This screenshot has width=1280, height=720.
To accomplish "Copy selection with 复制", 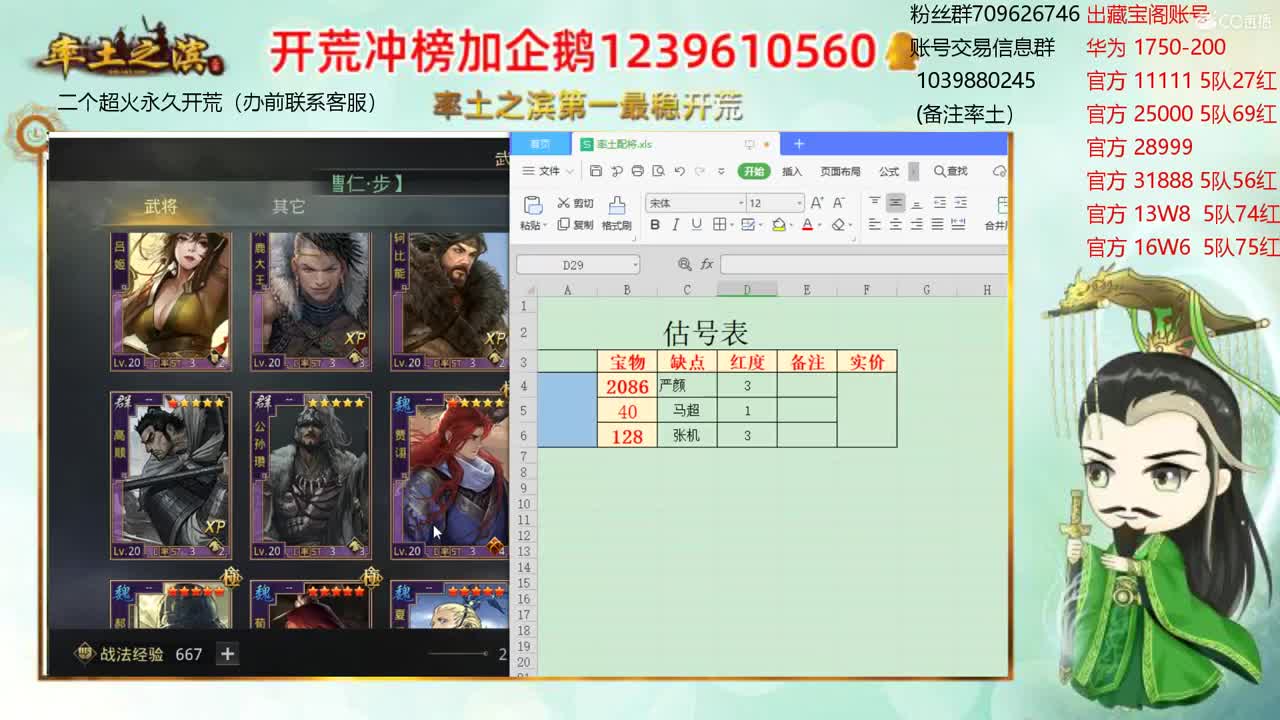I will tap(575, 225).
